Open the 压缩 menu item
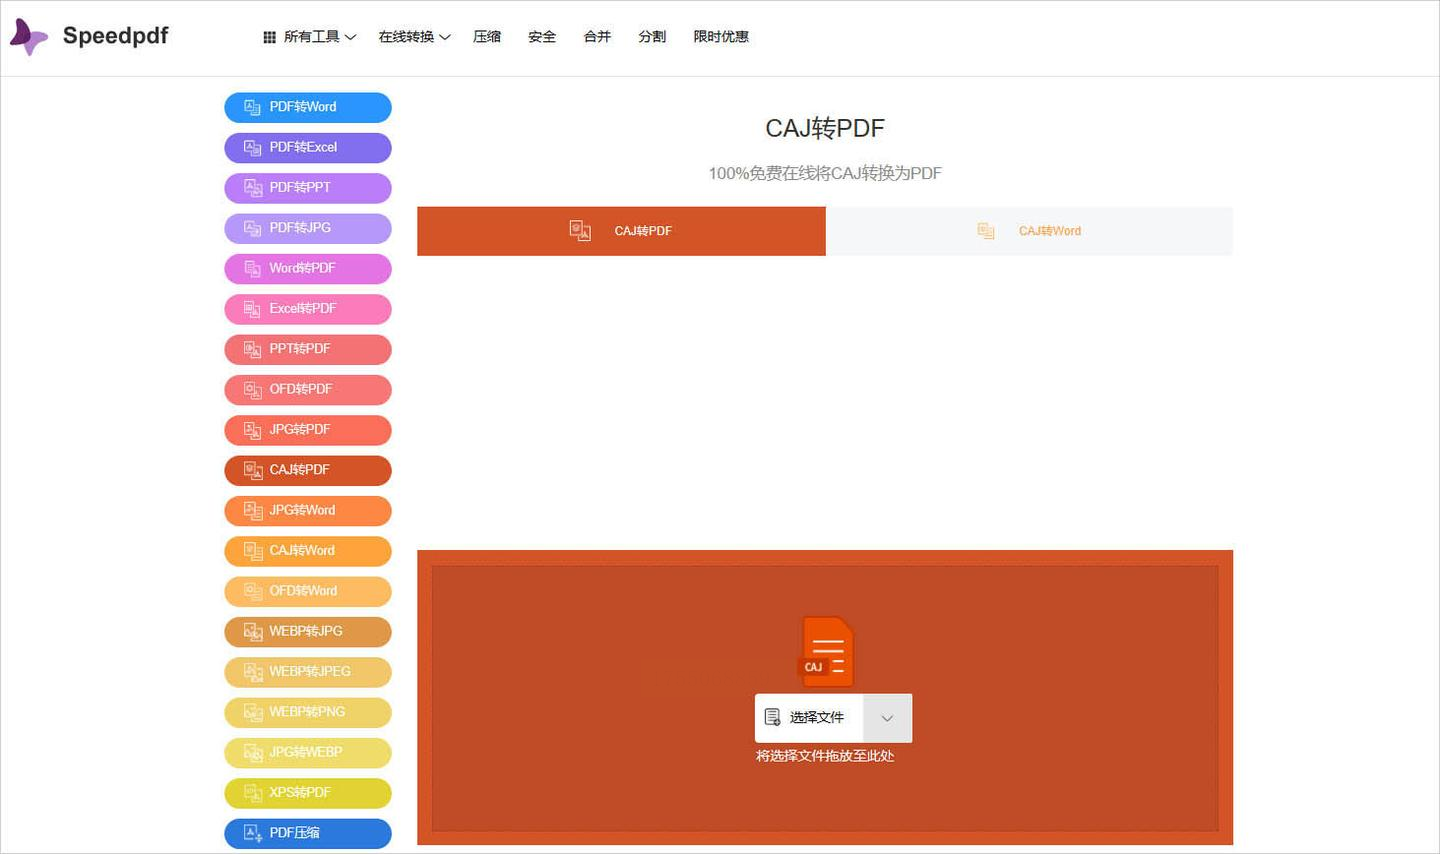1440x854 pixels. pos(487,37)
